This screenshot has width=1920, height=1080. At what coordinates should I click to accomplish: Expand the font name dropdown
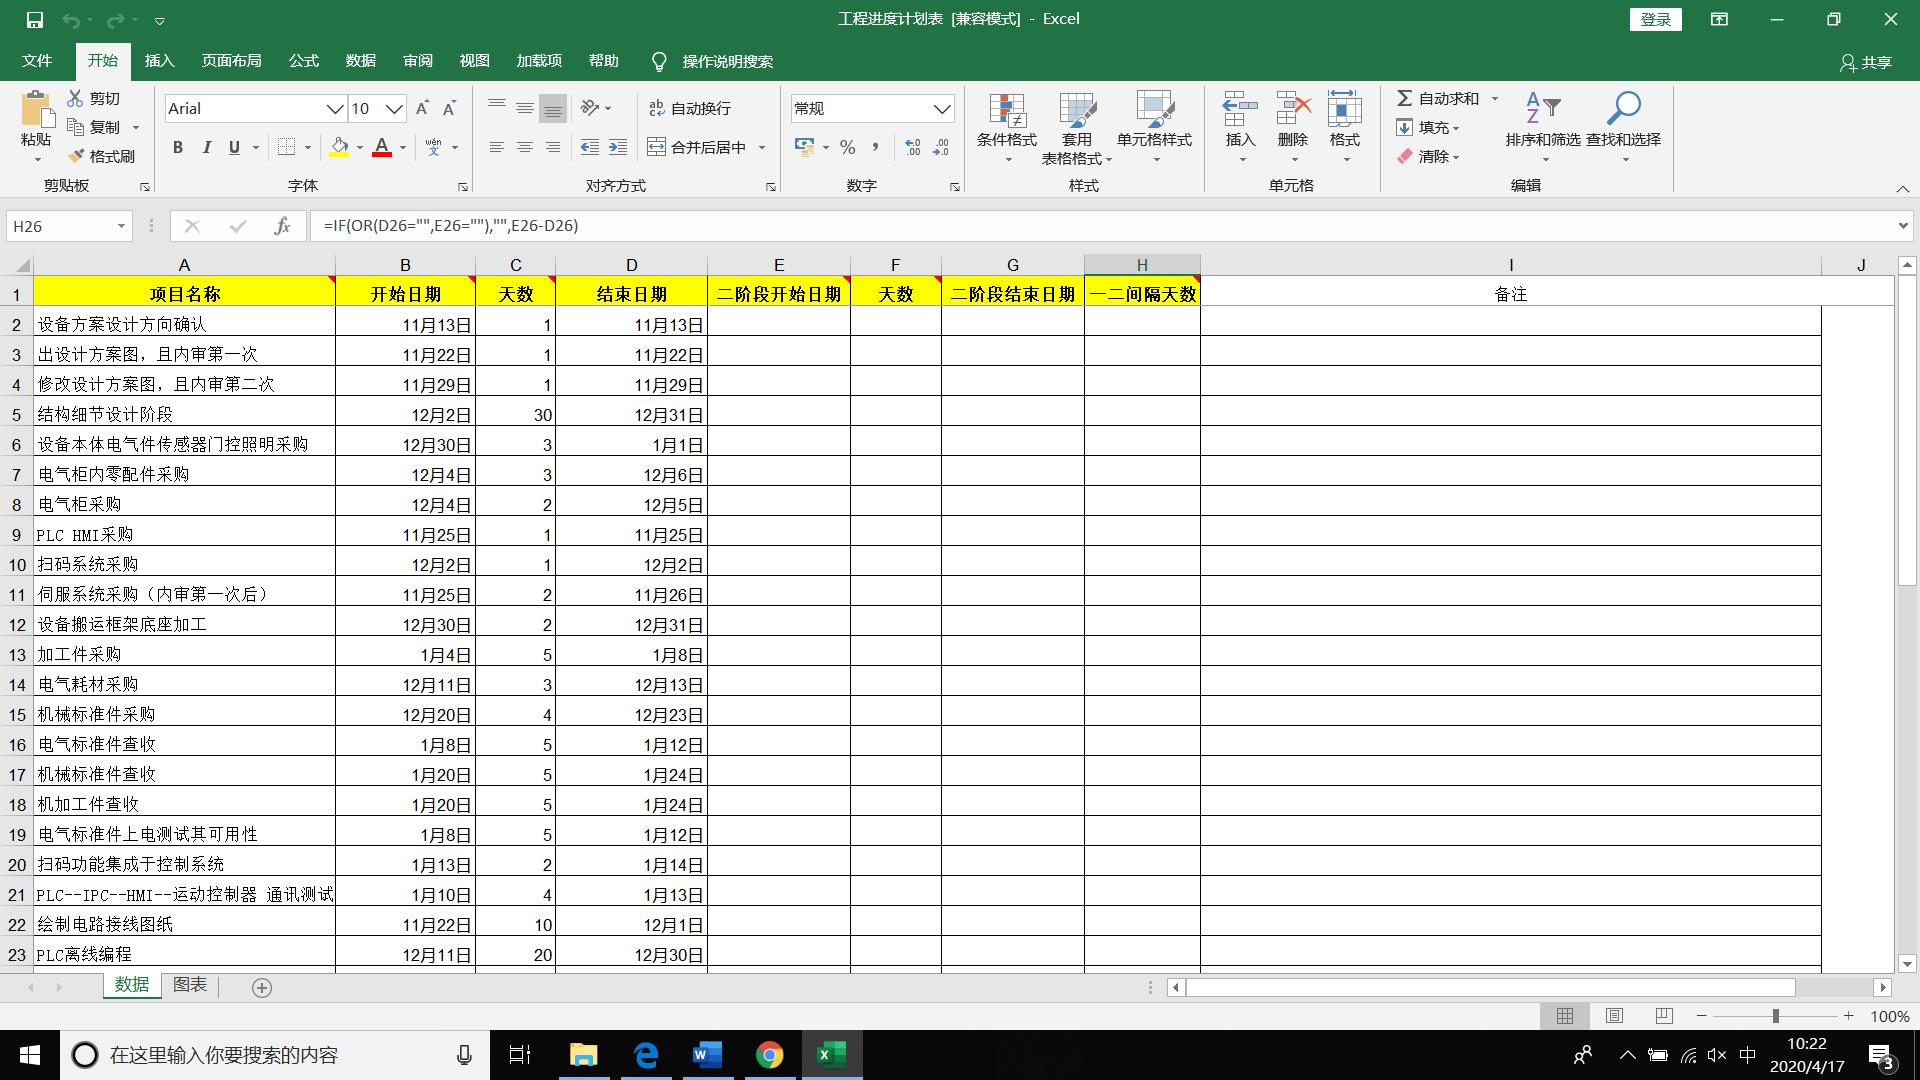coord(335,108)
